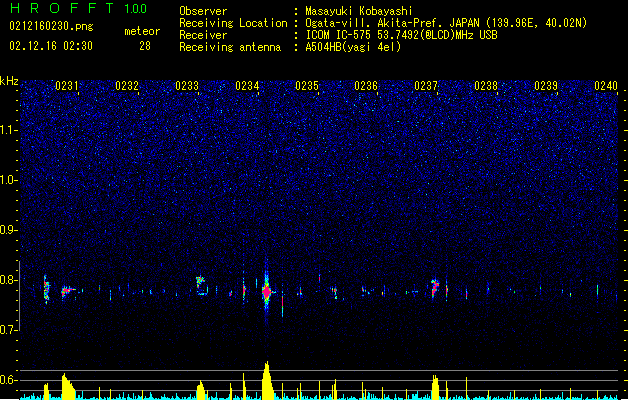Image resolution: width=629 pixels, height=400 pixels.
Task: Select the meteor count value 28
Action: (145, 46)
